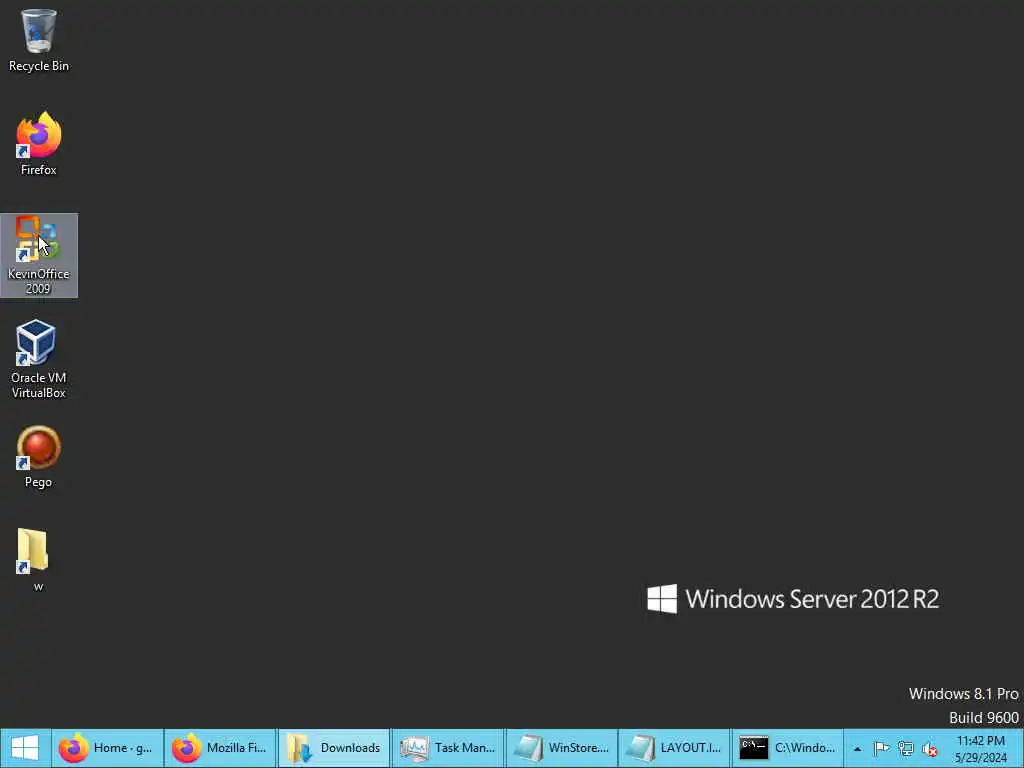
Task: Switch to the LAYOUT notepad taskbar button
Action: [674, 748]
